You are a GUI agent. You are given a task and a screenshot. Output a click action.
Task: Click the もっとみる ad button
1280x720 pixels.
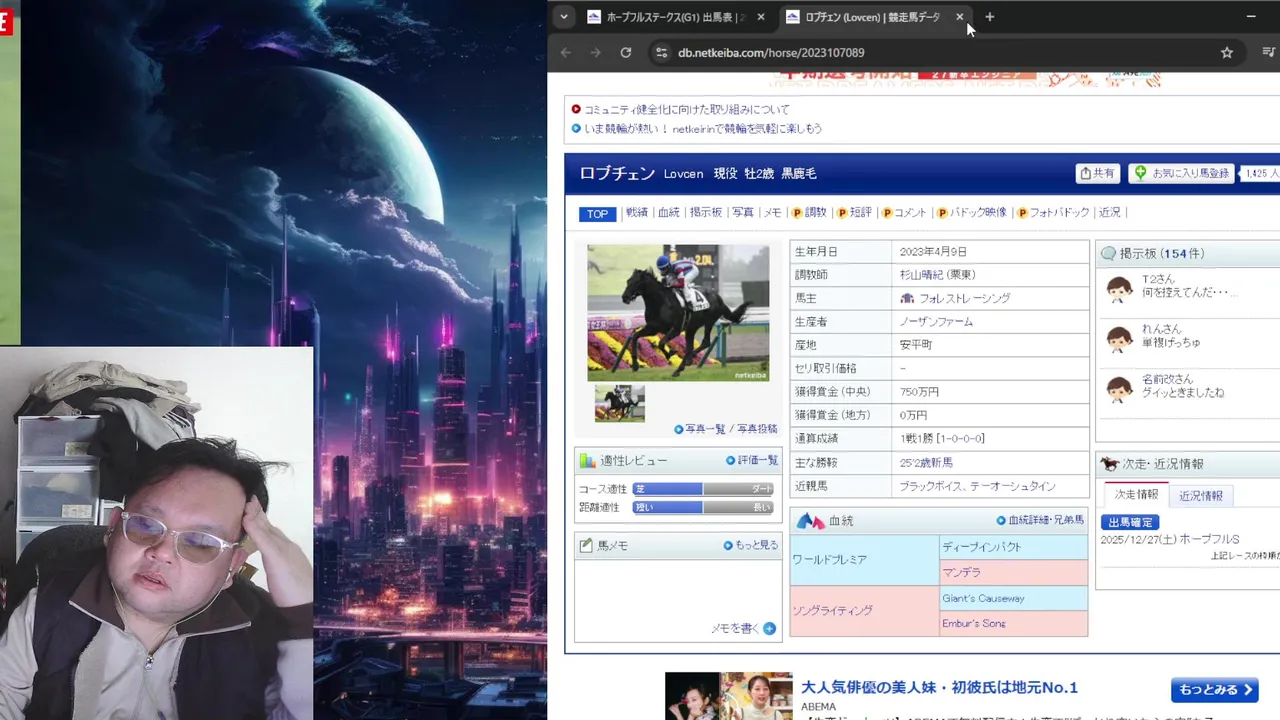(x=1214, y=690)
